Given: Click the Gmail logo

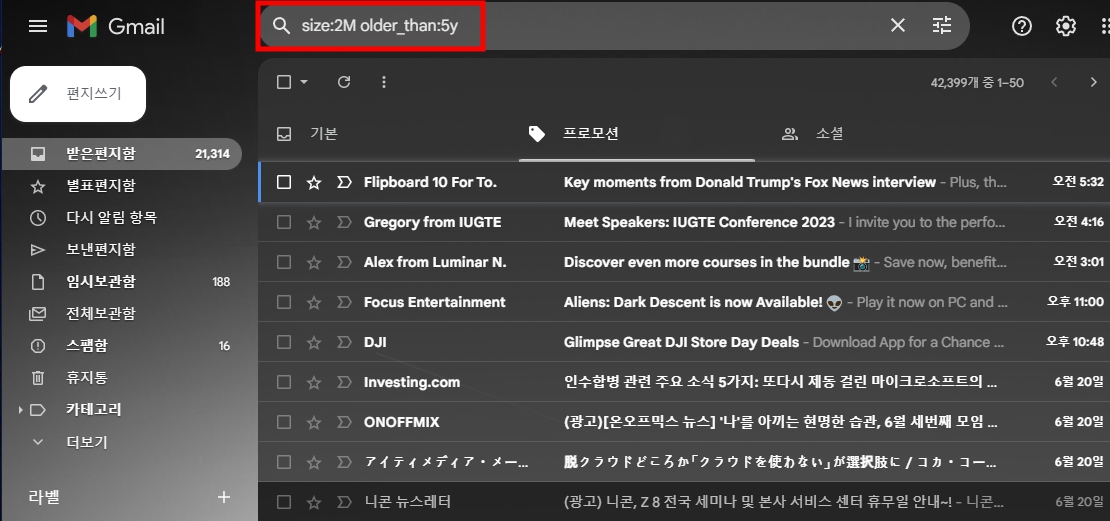Looking at the screenshot, I should tap(115, 27).
